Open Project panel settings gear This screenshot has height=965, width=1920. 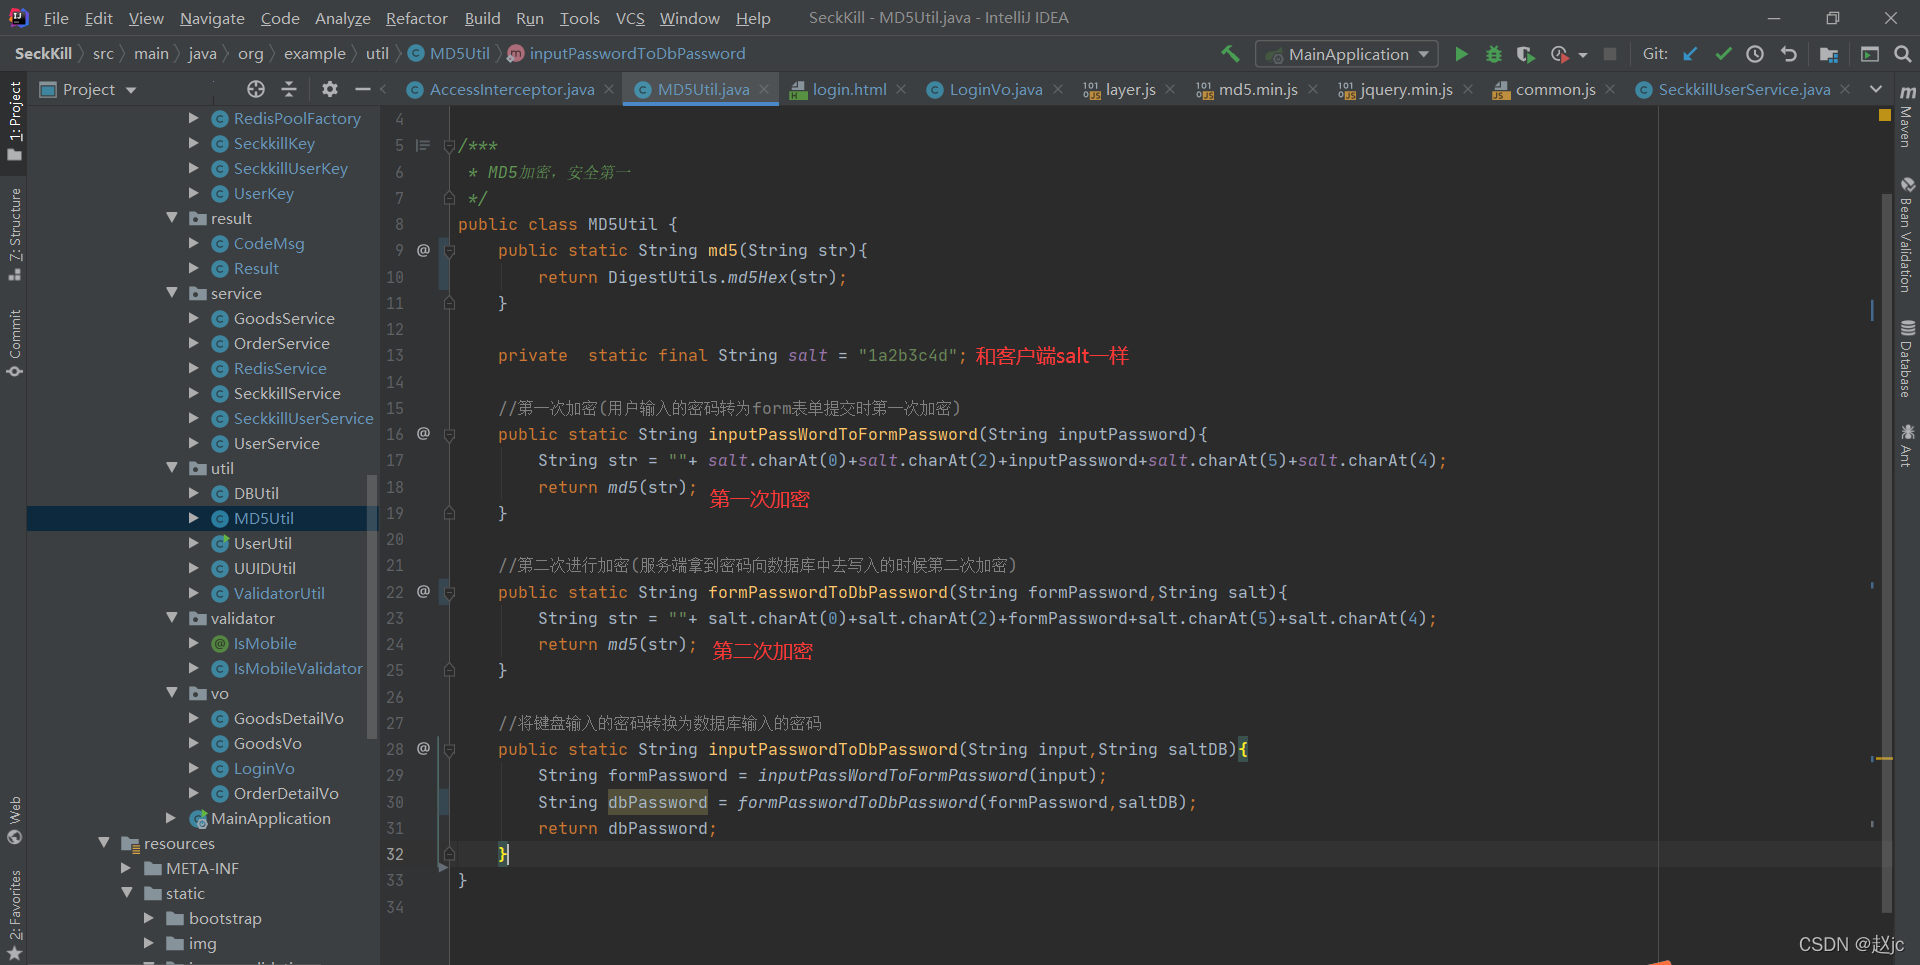330,89
